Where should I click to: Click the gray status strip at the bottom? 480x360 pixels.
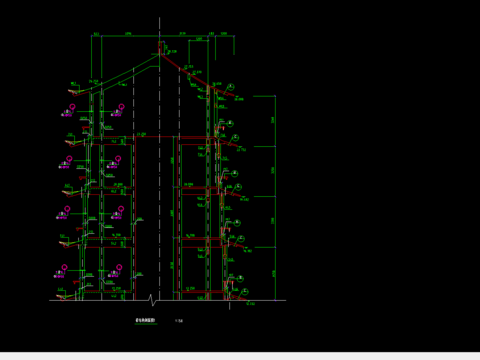[x=240, y=356]
